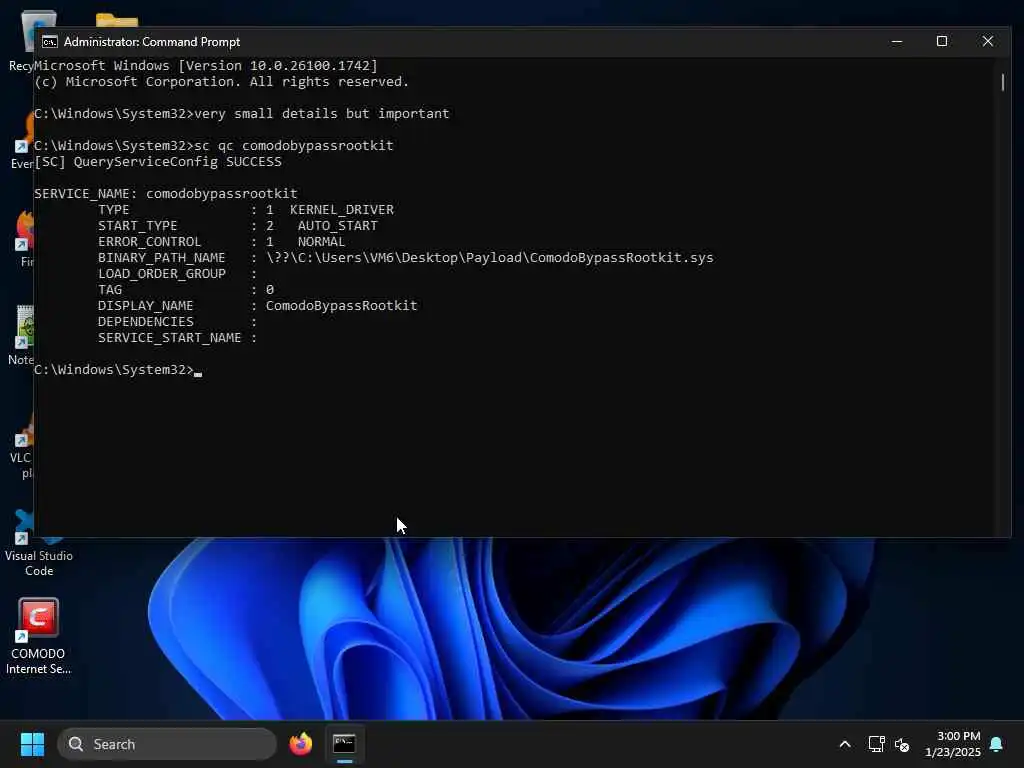
Task: Click the current prompt C:\Windows\System32>
Action: (114, 370)
